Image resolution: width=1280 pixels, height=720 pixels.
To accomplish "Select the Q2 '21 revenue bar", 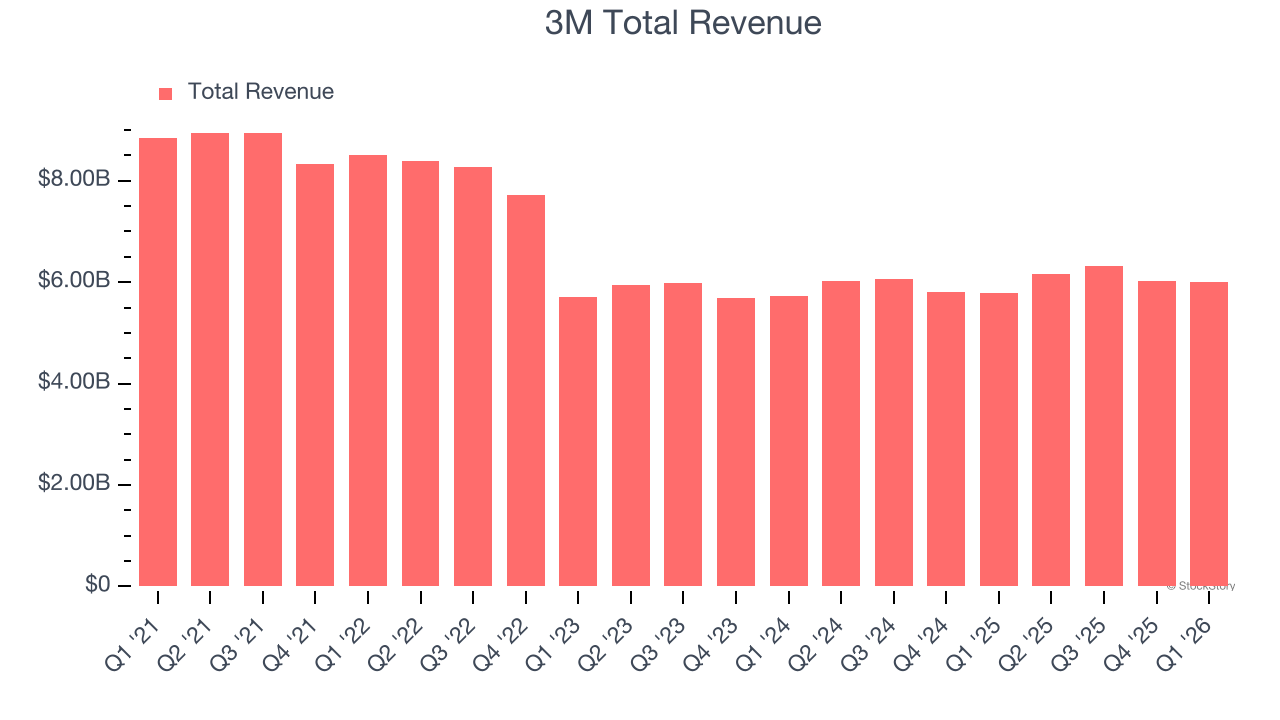I will pyautogui.click(x=210, y=360).
